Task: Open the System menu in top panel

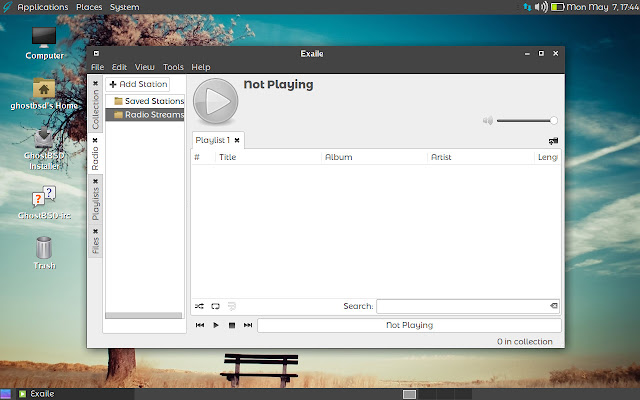Action: coord(124,7)
